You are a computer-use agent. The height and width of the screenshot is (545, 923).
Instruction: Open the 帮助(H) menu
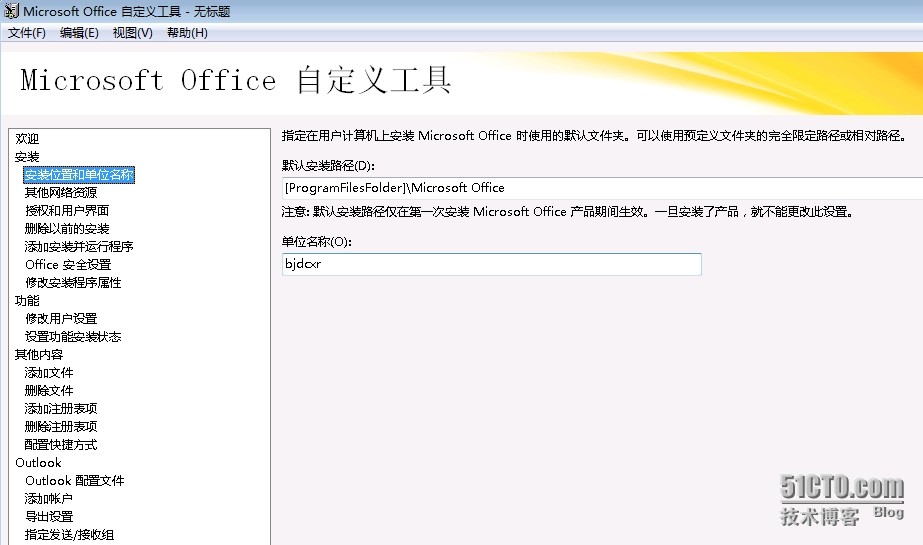point(187,33)
